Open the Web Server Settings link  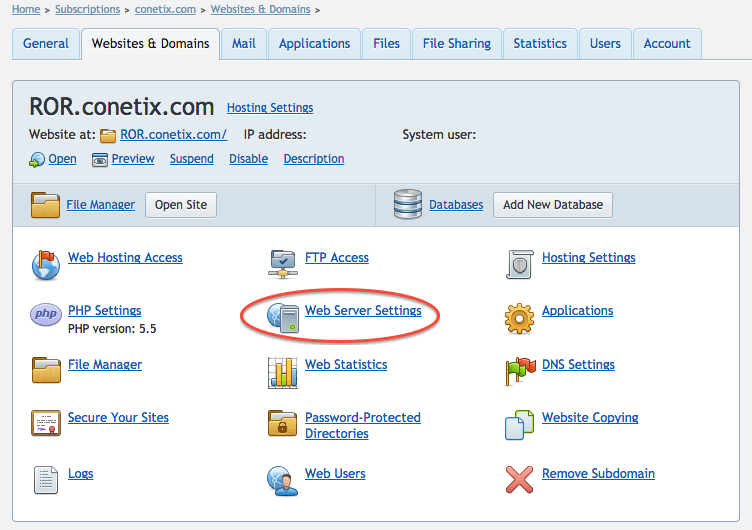click(363, 311)
